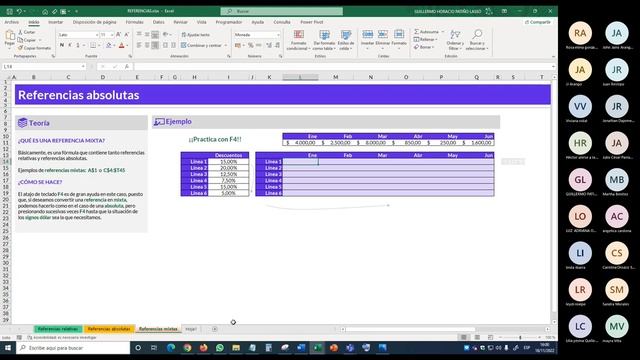Toggle underline formatting S button
Viewport: 640px width, 360px height.
78,45
